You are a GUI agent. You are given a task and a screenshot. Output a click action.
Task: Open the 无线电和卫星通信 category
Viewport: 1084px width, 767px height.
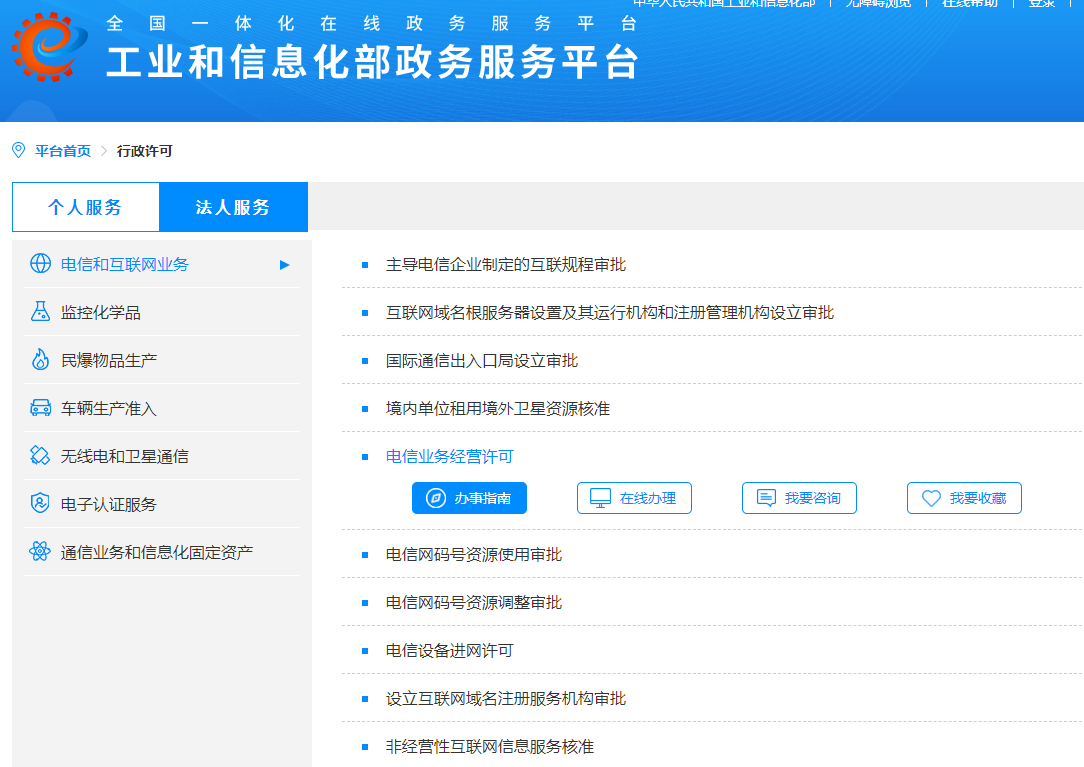click(x=162, y=456)
